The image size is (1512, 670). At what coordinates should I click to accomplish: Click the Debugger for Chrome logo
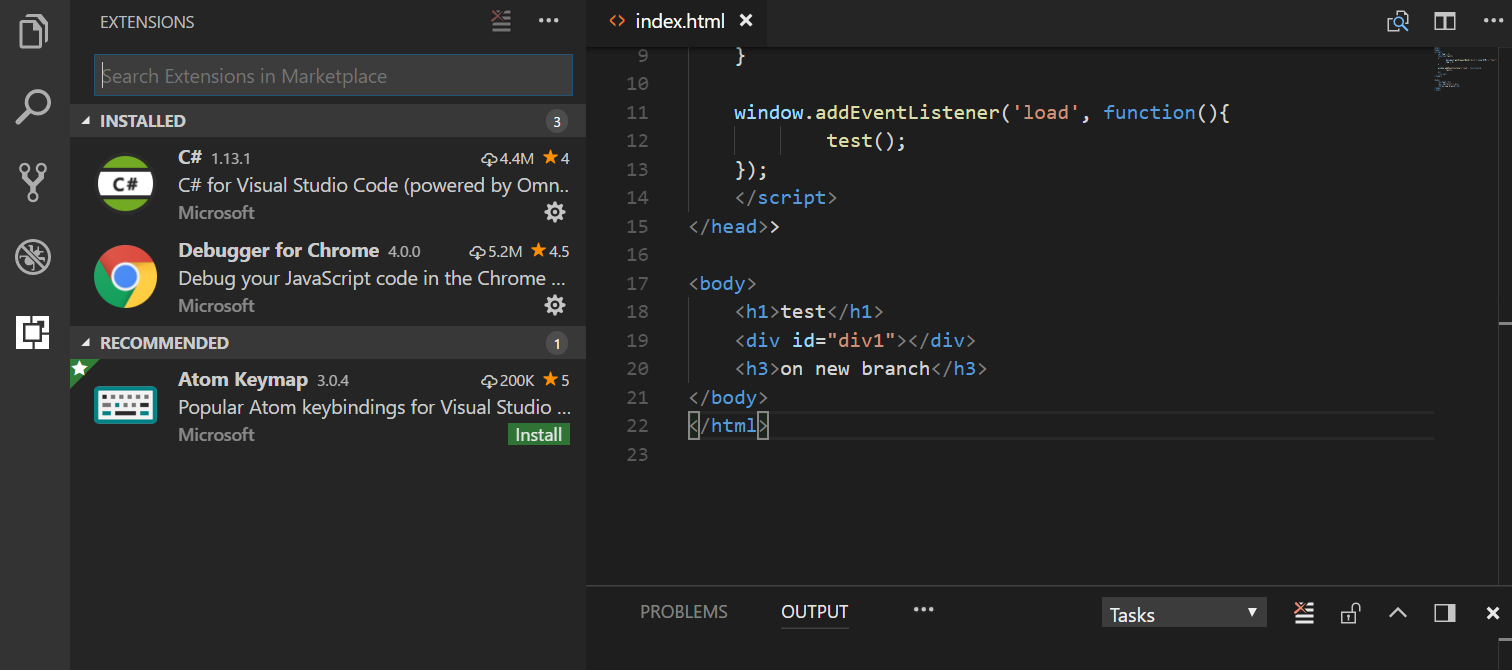[x=125, y=277]
